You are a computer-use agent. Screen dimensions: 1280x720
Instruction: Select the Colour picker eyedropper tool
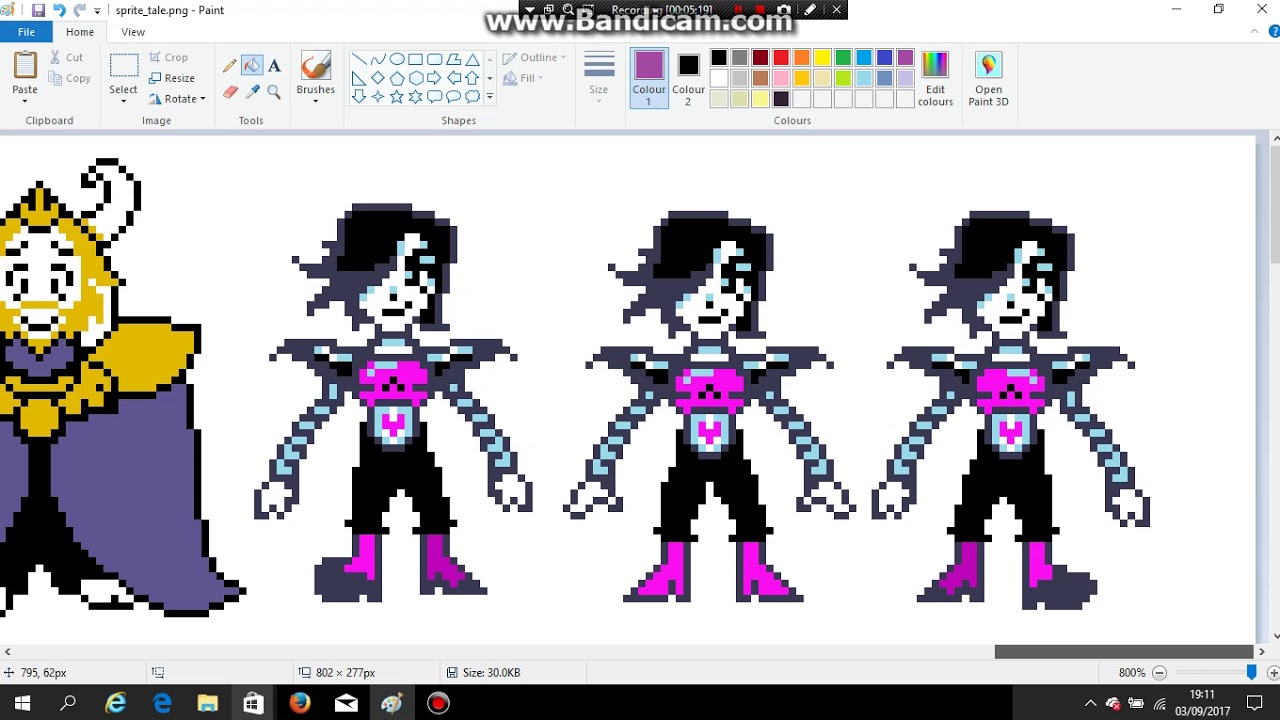tap(252, 92)
